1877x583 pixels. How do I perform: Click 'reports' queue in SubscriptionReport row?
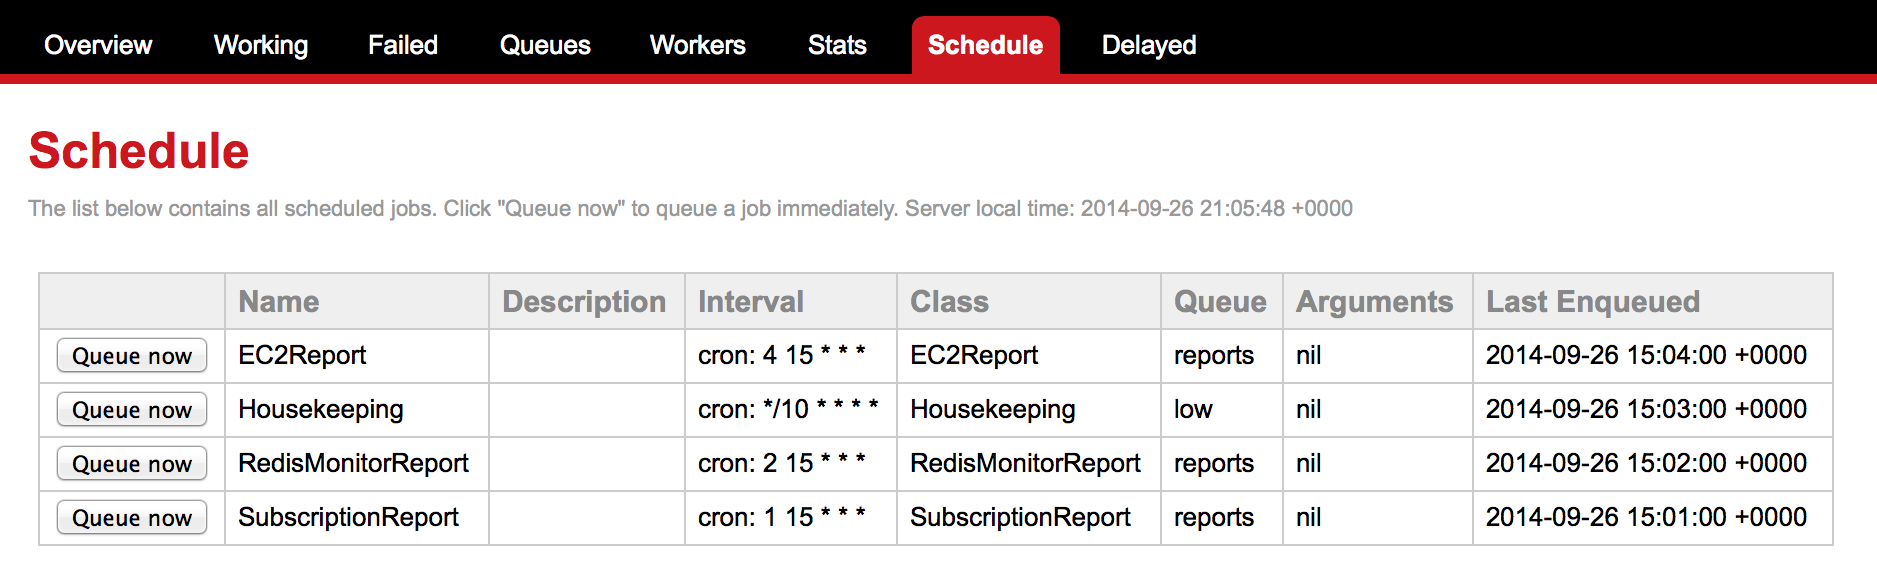(1214, 517)
